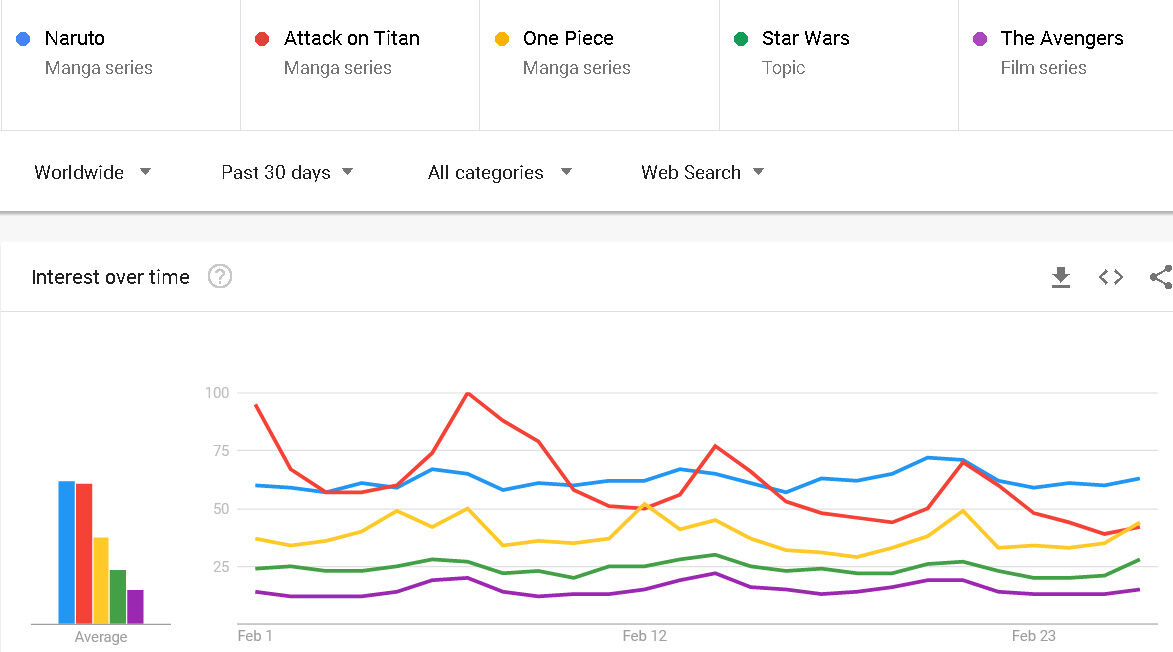The height and width of the screenshot is (652, 1173).
Task: Click The Avengers film series term
Action: (x=1061, y=39)
